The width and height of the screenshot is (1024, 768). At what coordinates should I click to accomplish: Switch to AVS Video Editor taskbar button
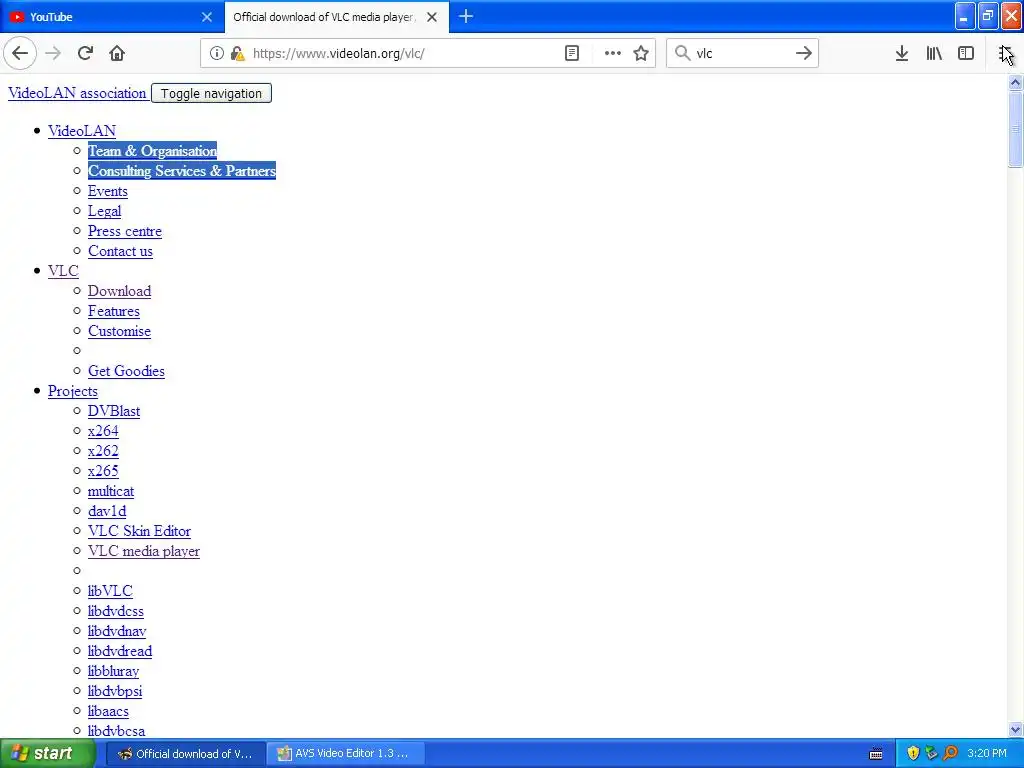[346, 754]
